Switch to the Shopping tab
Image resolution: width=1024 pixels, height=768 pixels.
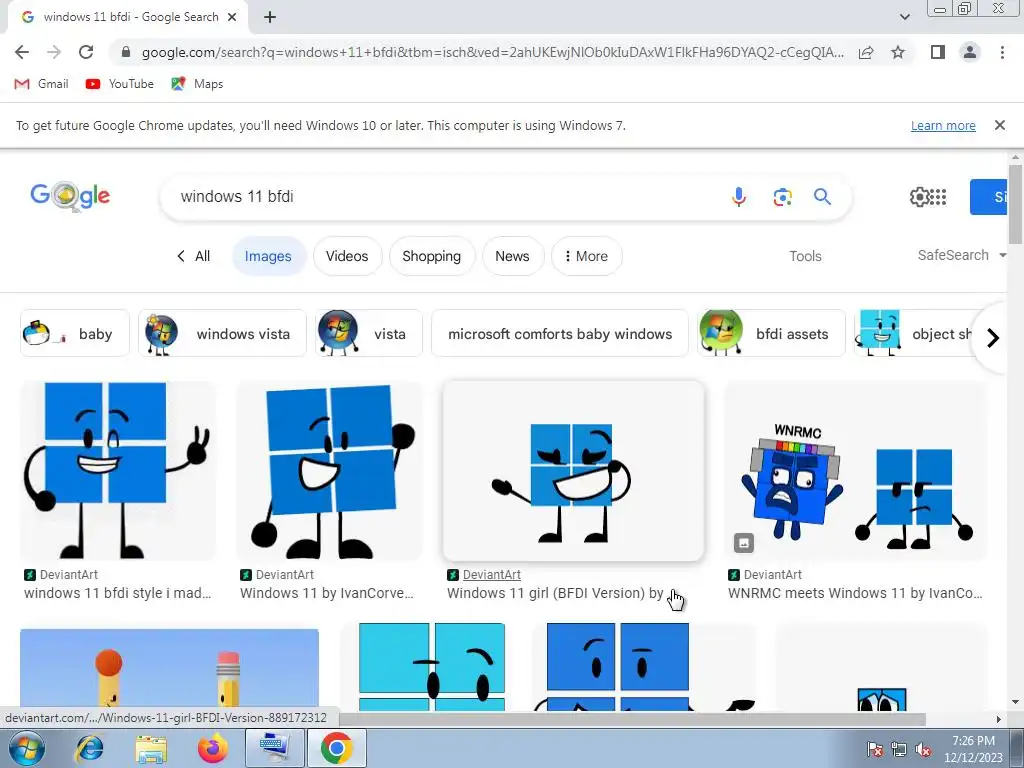coord(432,256)
